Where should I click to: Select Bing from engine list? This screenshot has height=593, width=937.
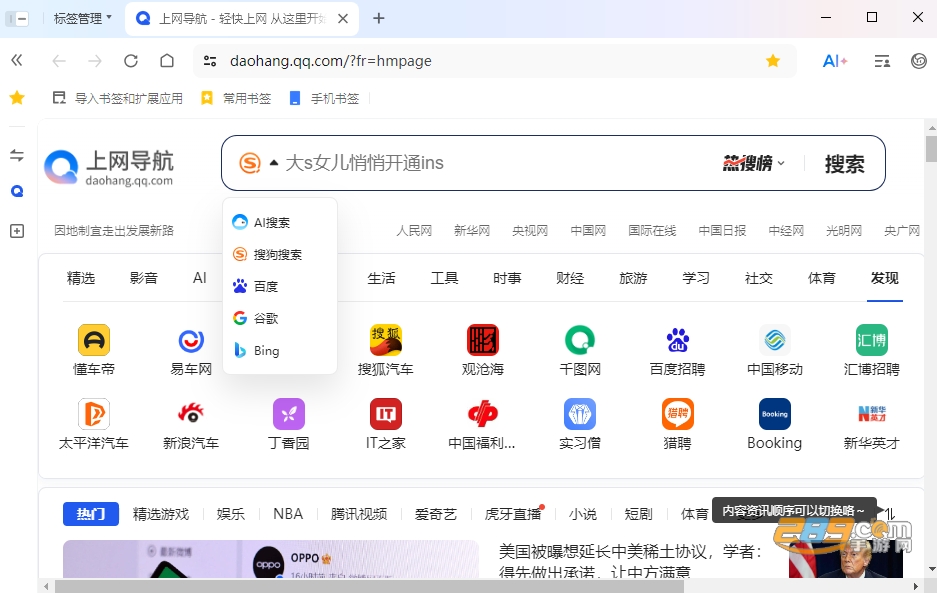tap(280, 350)
